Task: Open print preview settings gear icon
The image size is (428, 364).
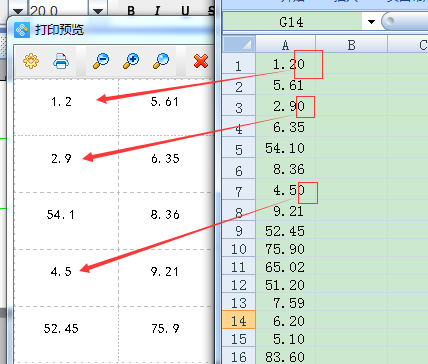Action: coord(31,61)
